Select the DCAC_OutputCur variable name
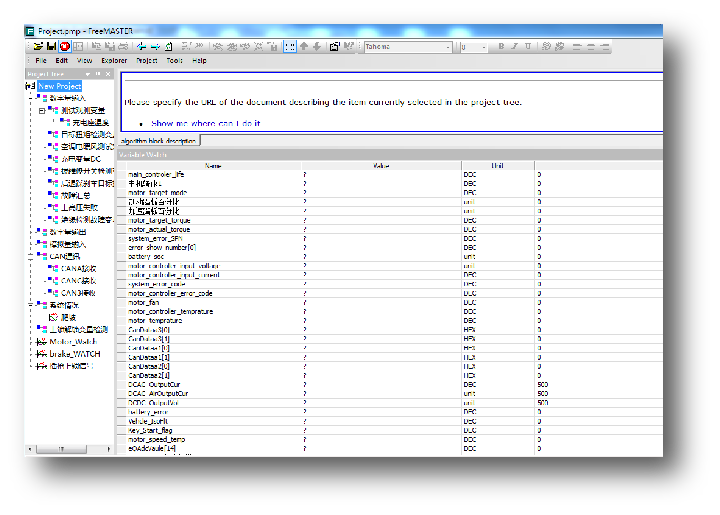 click(x=154, y=385)
